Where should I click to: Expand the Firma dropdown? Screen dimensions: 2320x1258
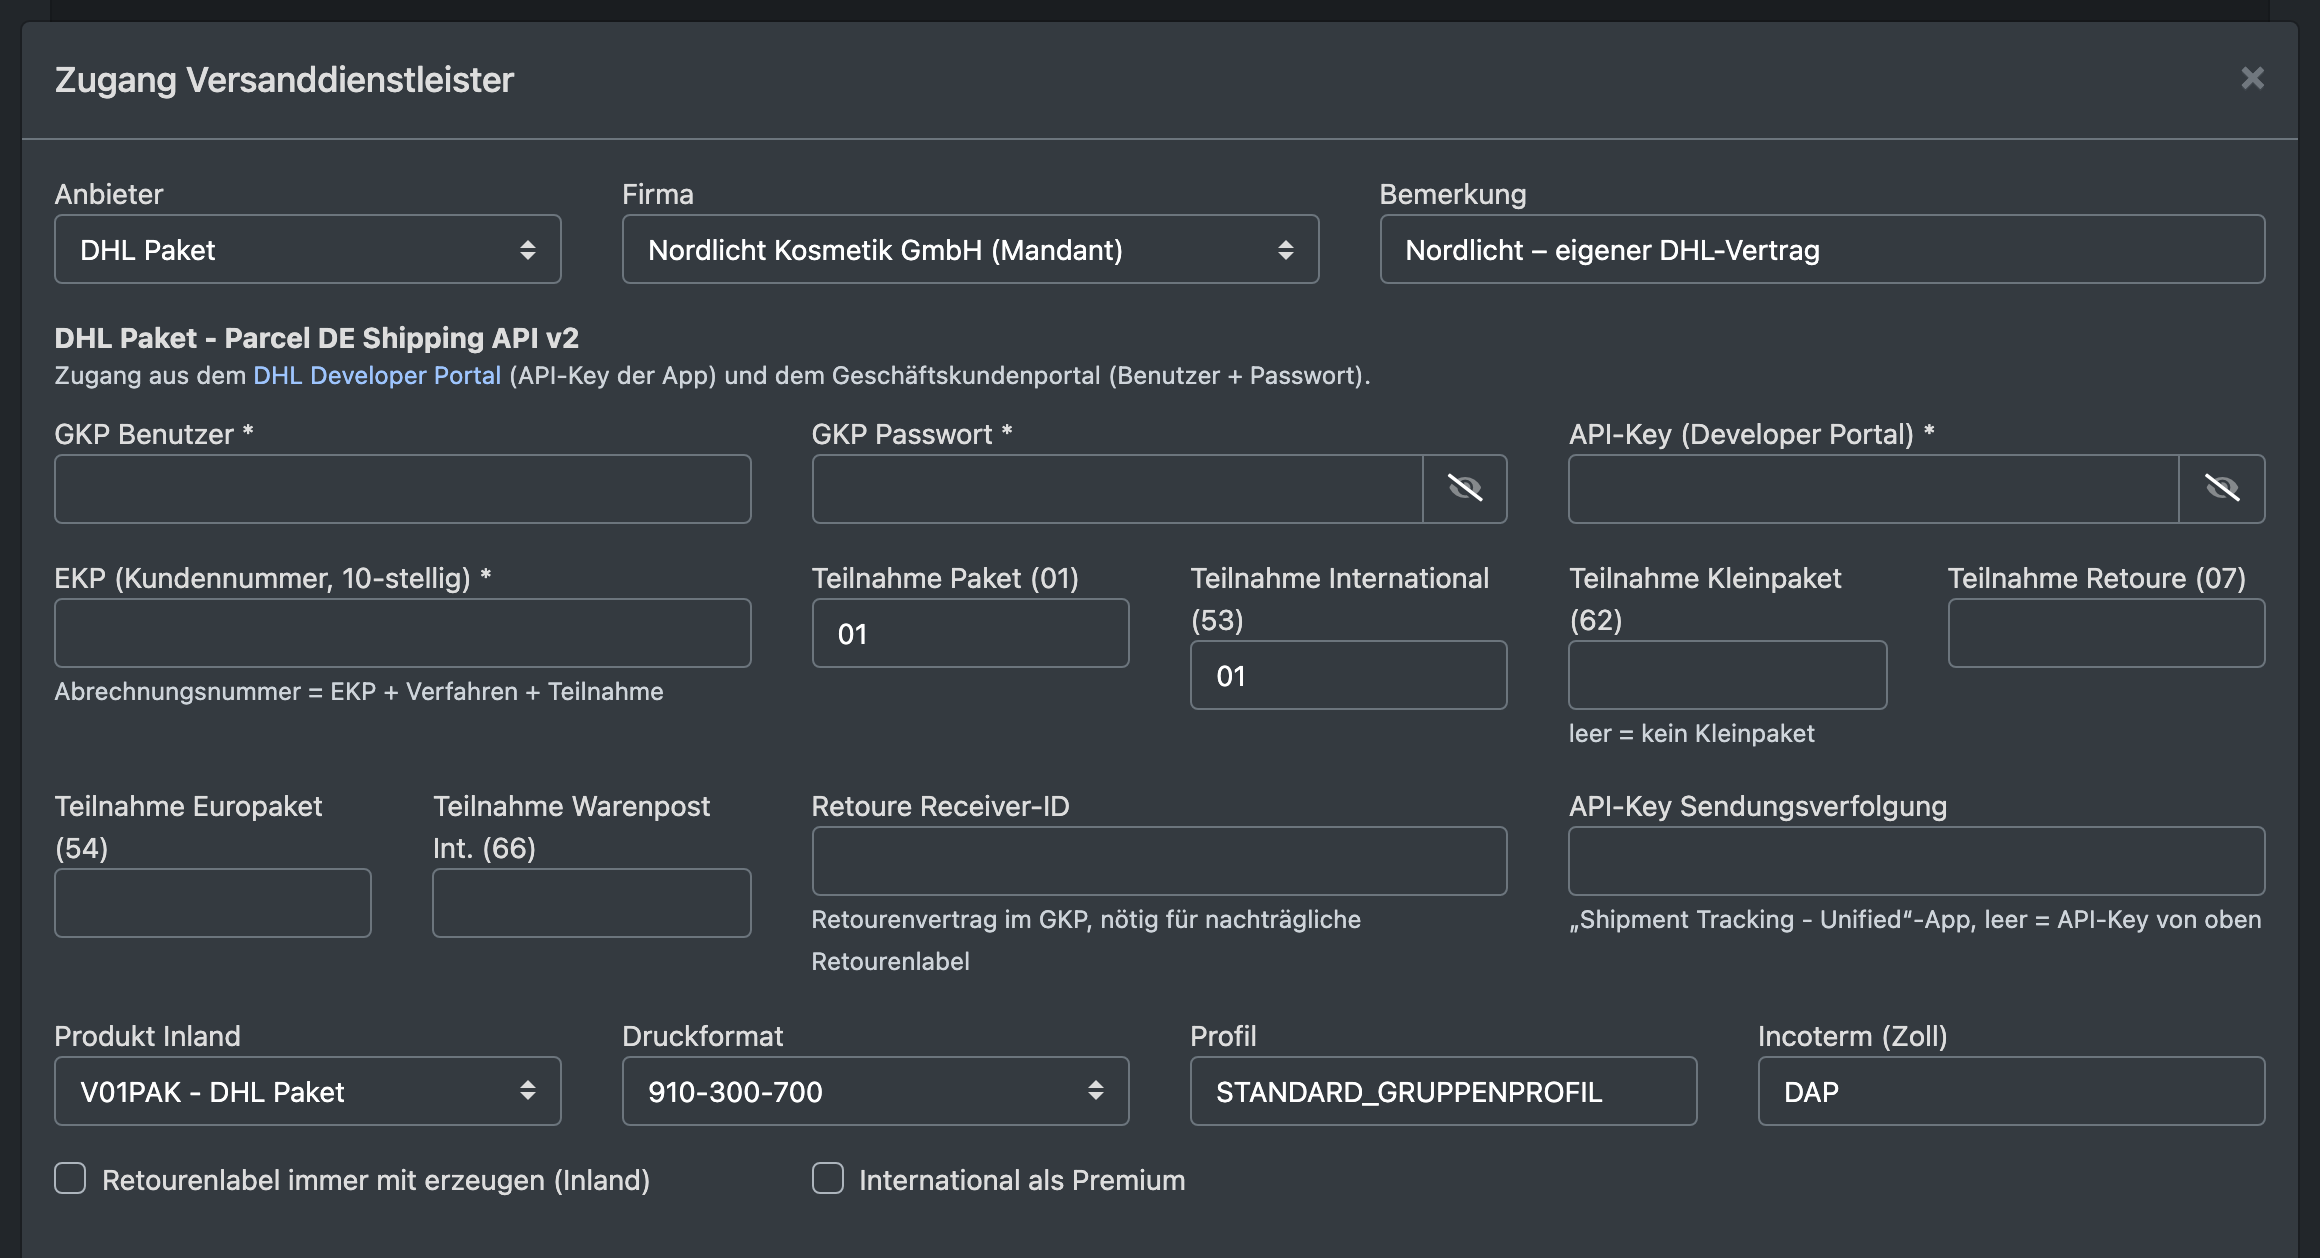[x=970, y=249]
